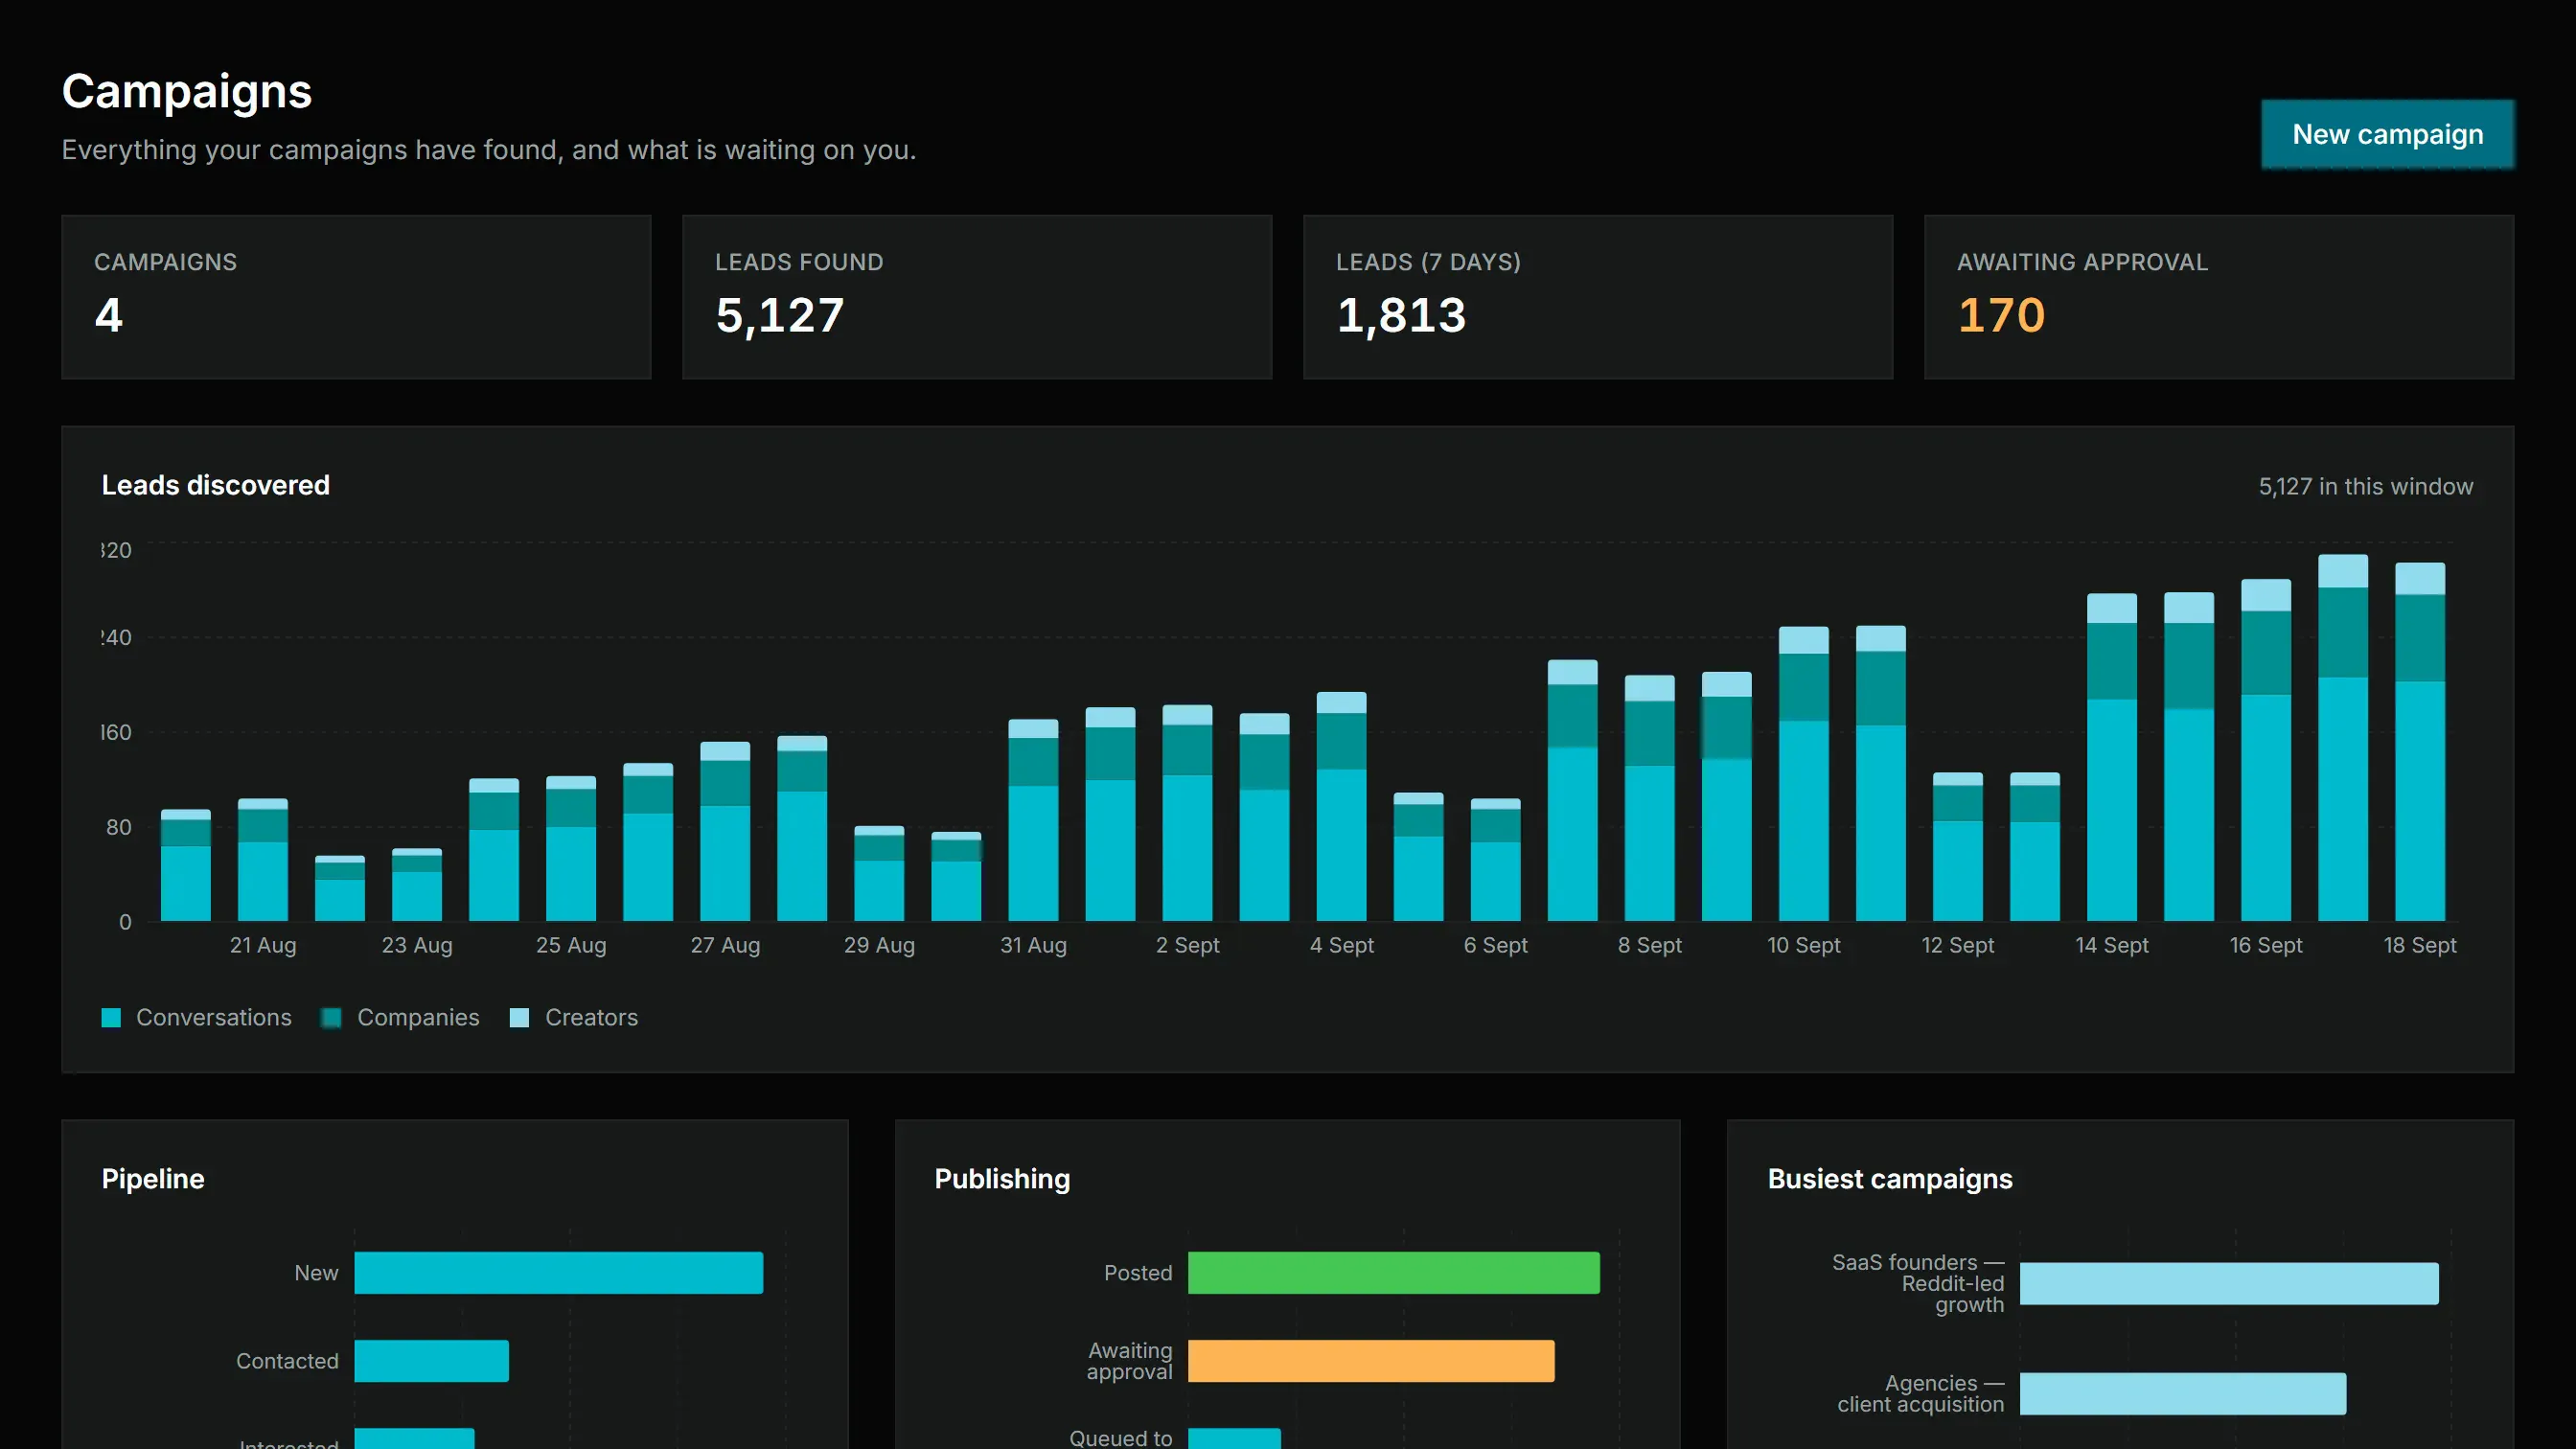Click the orange 170 awaiting value
Image resolution: width=2576 pixels, height=1449 pixels.
2001,315
